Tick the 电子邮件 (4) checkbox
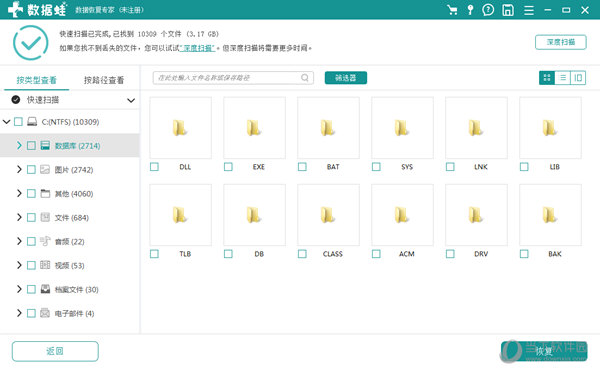The height and width of the screenshot is (375, 600). point(31,313)
